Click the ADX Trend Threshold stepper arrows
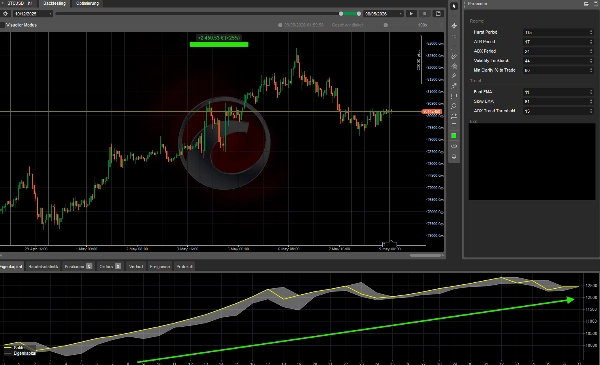Image resolution: width=600 pixels, height=365 pixels. (591, 111)
